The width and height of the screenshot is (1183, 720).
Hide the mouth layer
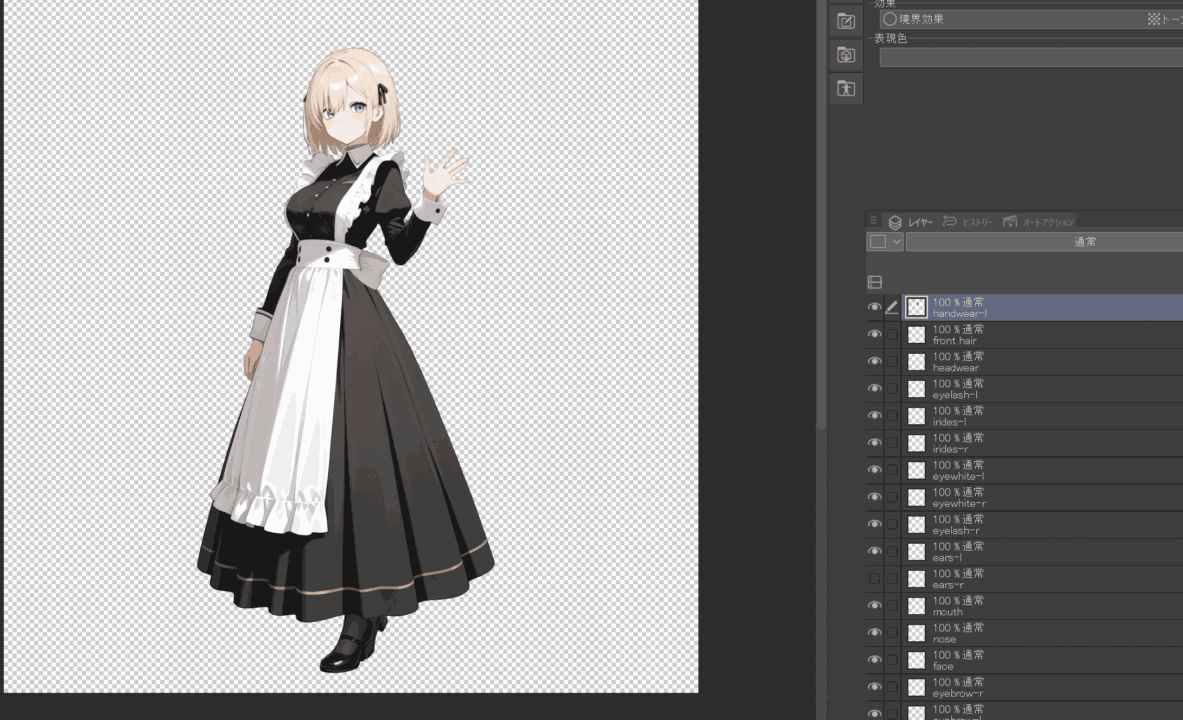click(x=874, y=606)
